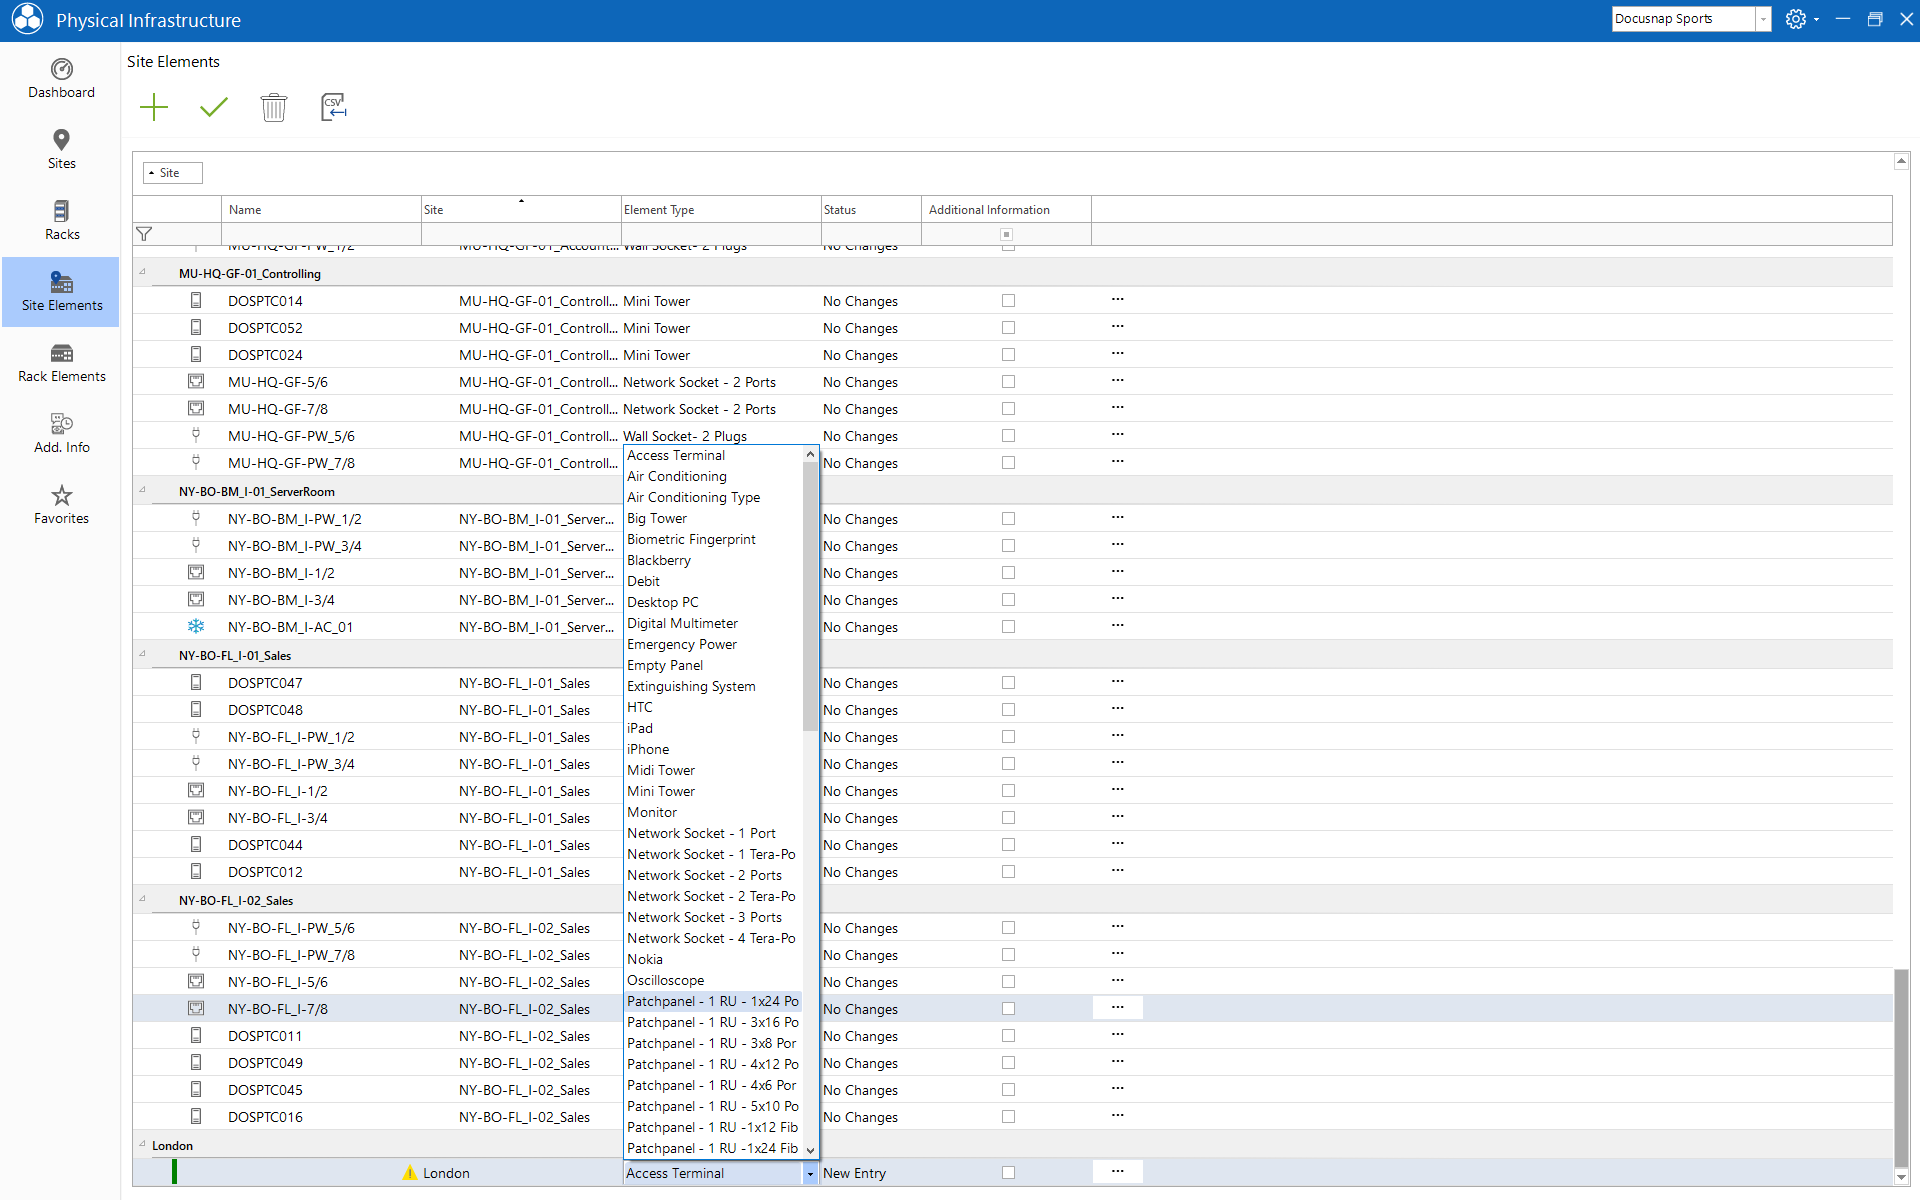Check the box on the London new entry row
Image resolution: width=1920 pixels, height=1200 pixels.
[1008, 1173]
